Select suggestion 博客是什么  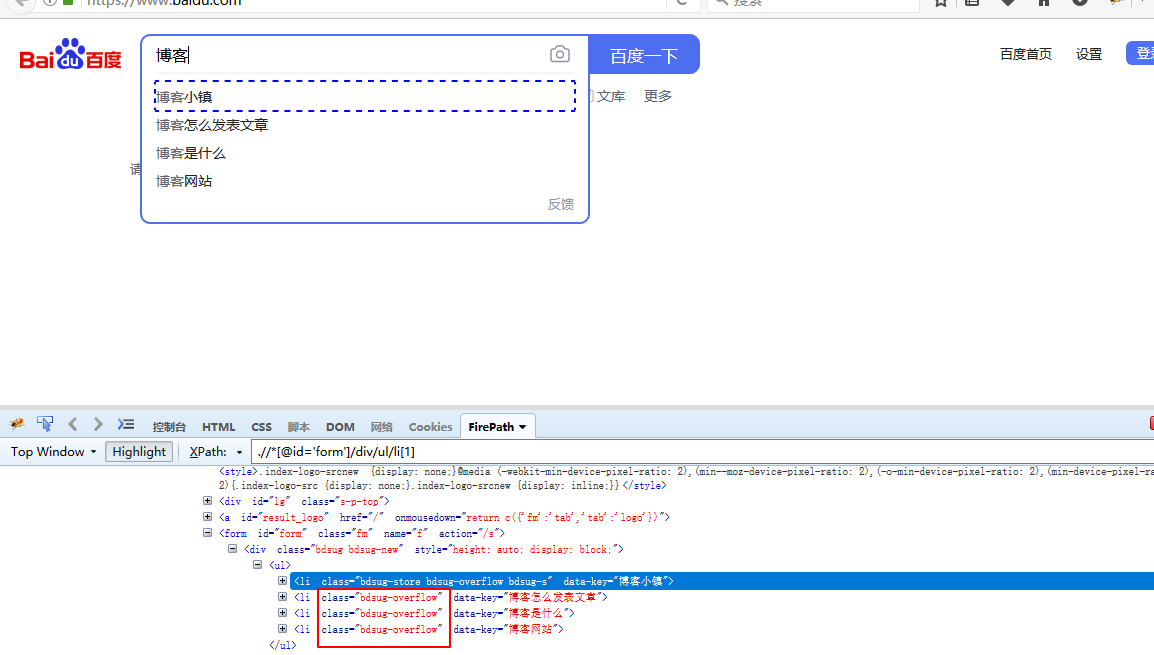tap(365, 153)
